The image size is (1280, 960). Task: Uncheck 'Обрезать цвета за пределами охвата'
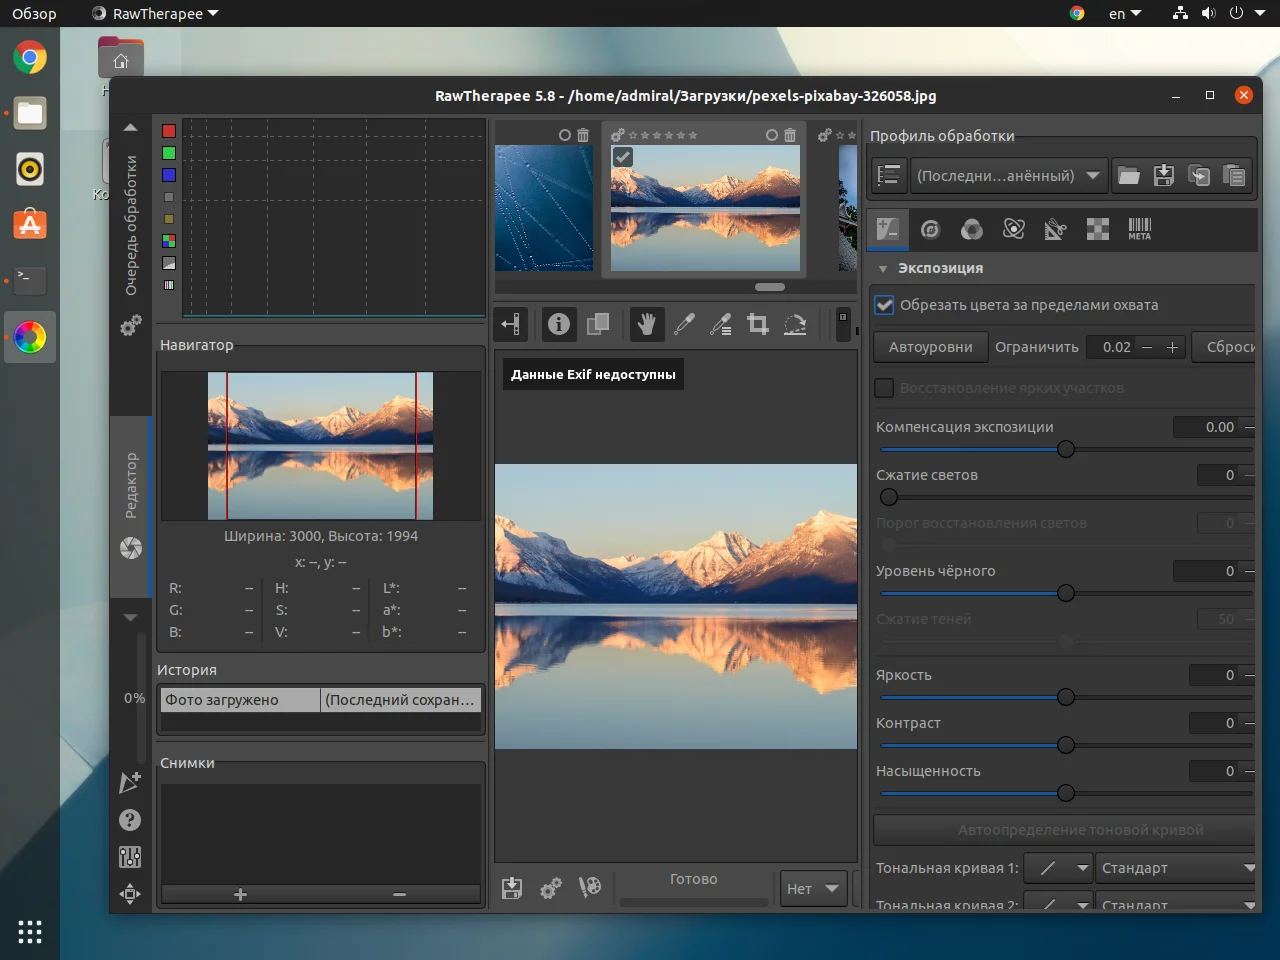[x=884, y=305]
